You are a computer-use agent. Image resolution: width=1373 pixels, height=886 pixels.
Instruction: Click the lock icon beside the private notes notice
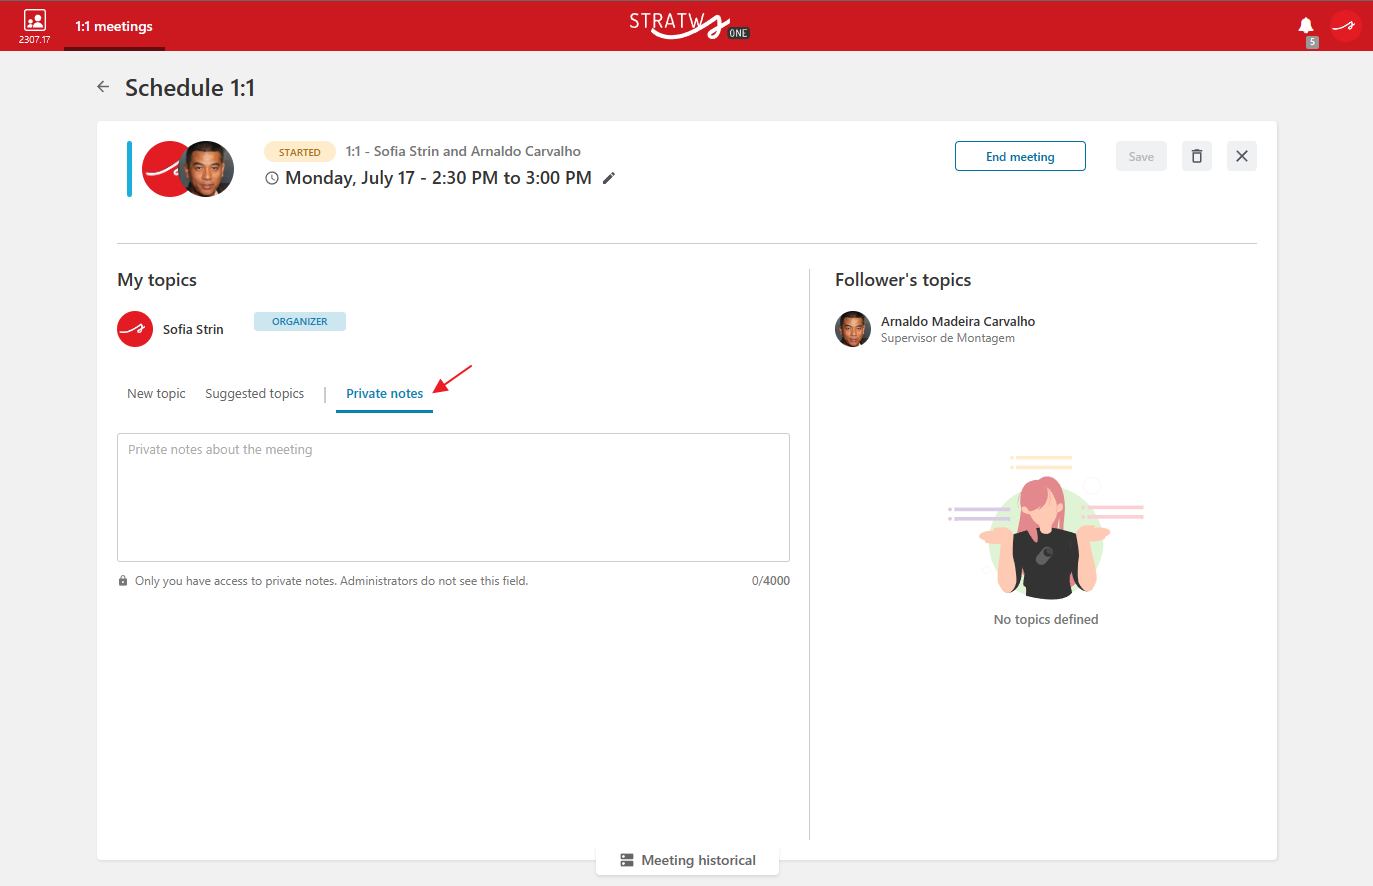point(123,581)
